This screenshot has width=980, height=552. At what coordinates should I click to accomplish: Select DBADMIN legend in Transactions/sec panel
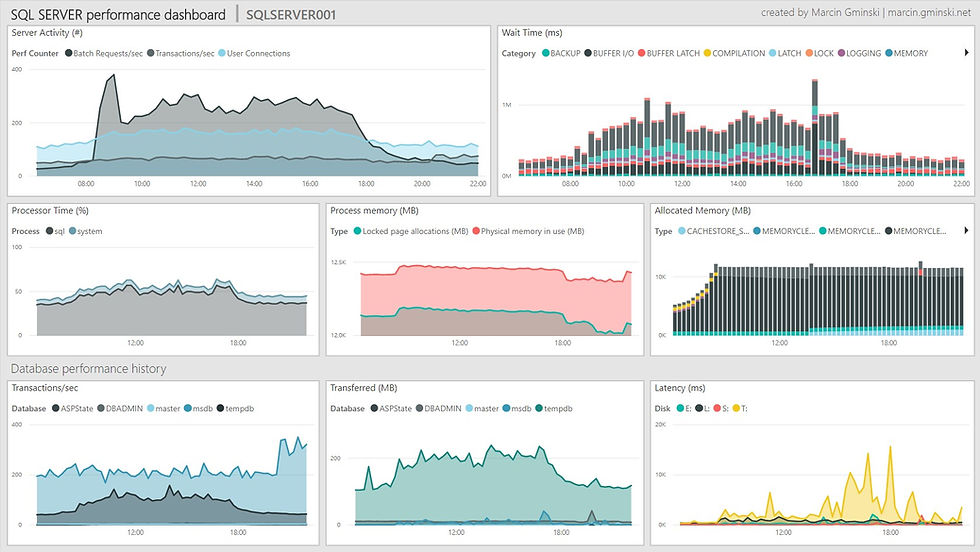point(120,408)
